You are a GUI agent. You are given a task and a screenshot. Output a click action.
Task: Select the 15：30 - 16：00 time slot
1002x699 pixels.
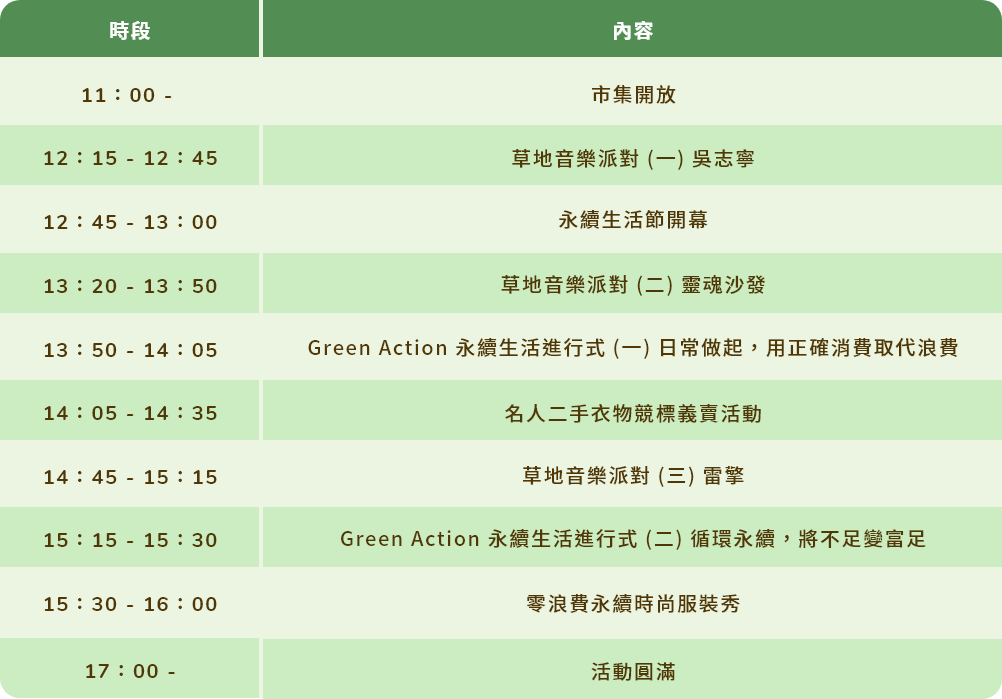[130, 604]
